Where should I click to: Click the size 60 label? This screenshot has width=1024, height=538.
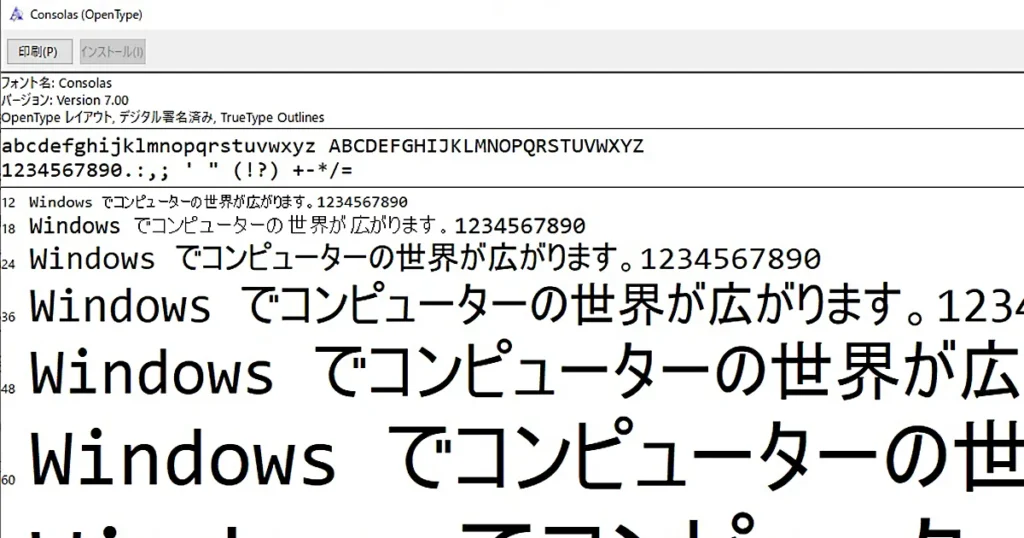click(8, 481)
